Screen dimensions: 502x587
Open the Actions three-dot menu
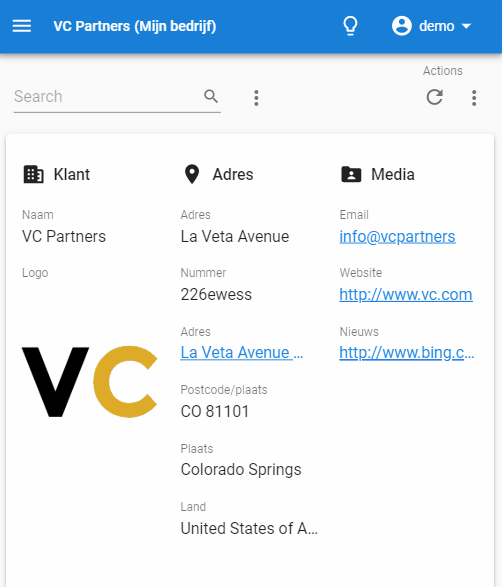[x=474, y=98]
